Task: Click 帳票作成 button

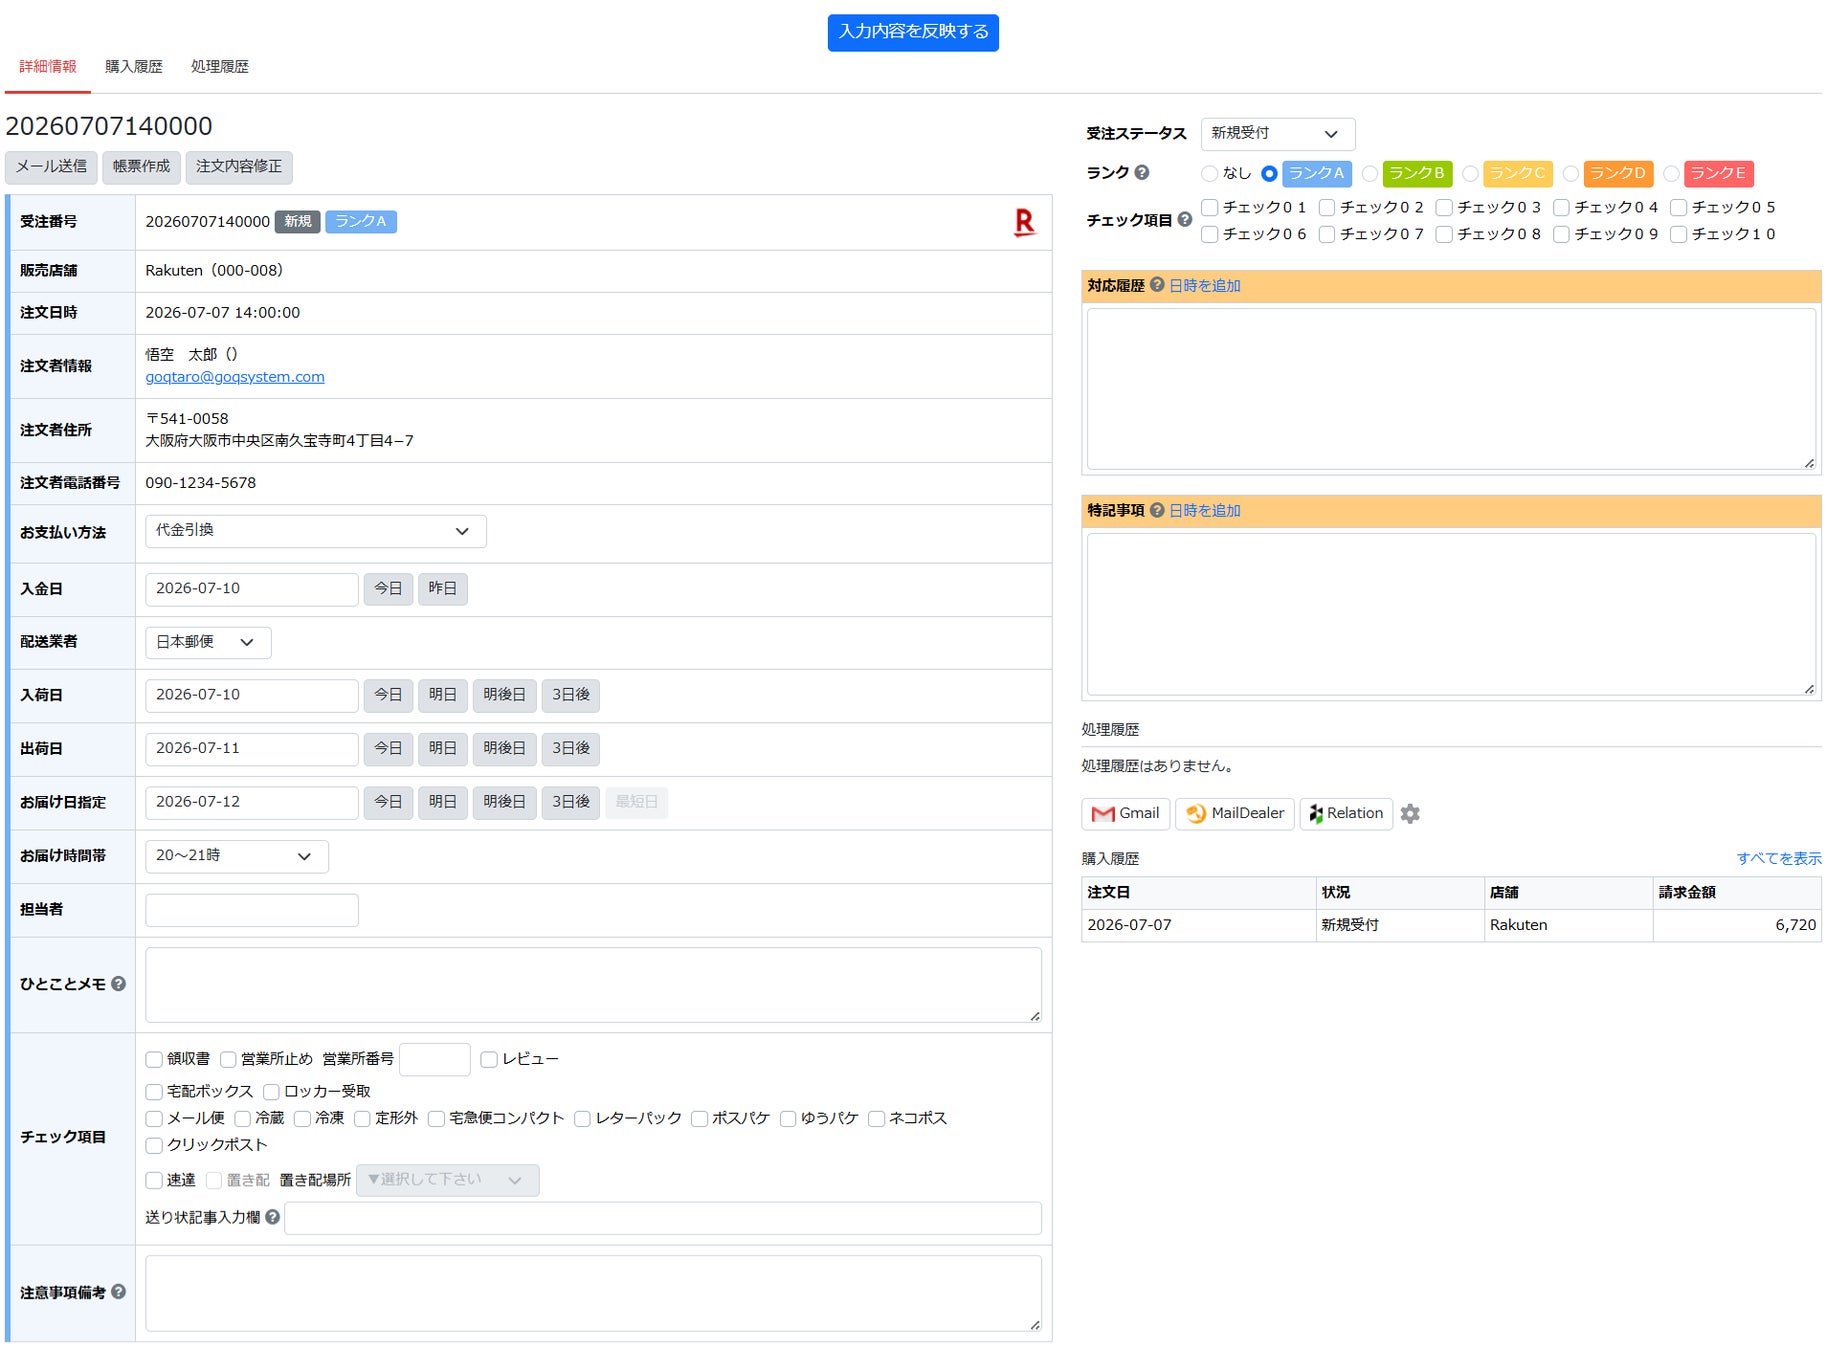Action: (x=141, y=167)
